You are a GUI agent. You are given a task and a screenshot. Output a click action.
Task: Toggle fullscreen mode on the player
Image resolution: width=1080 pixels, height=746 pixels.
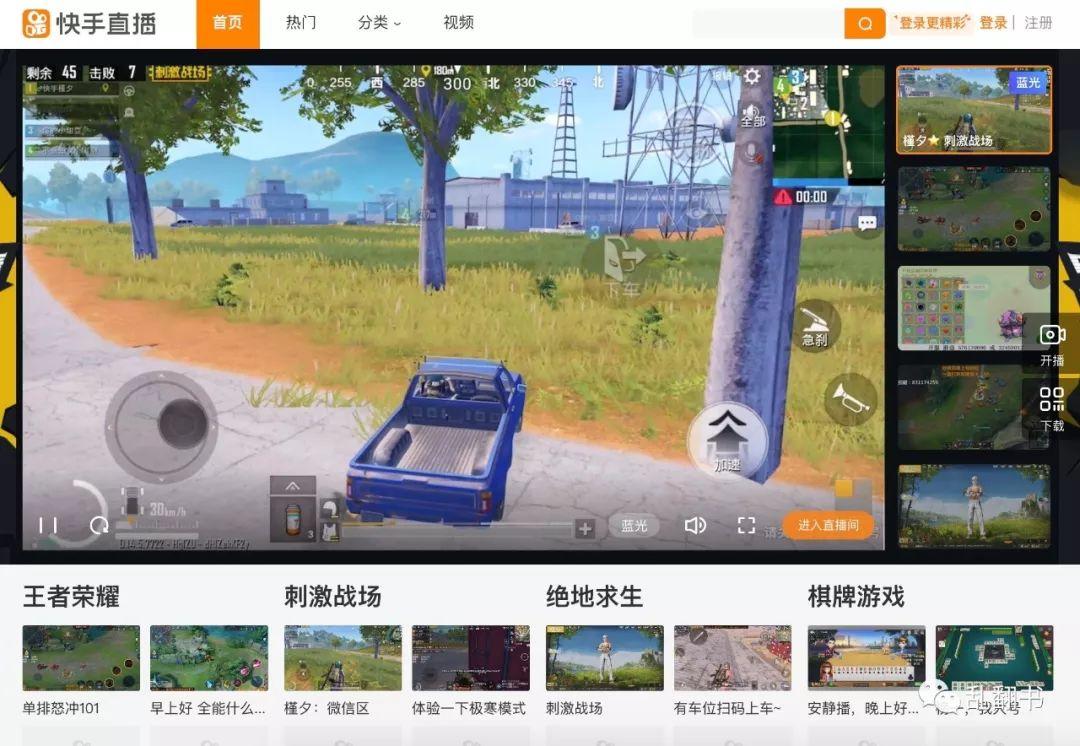[746, 526]
